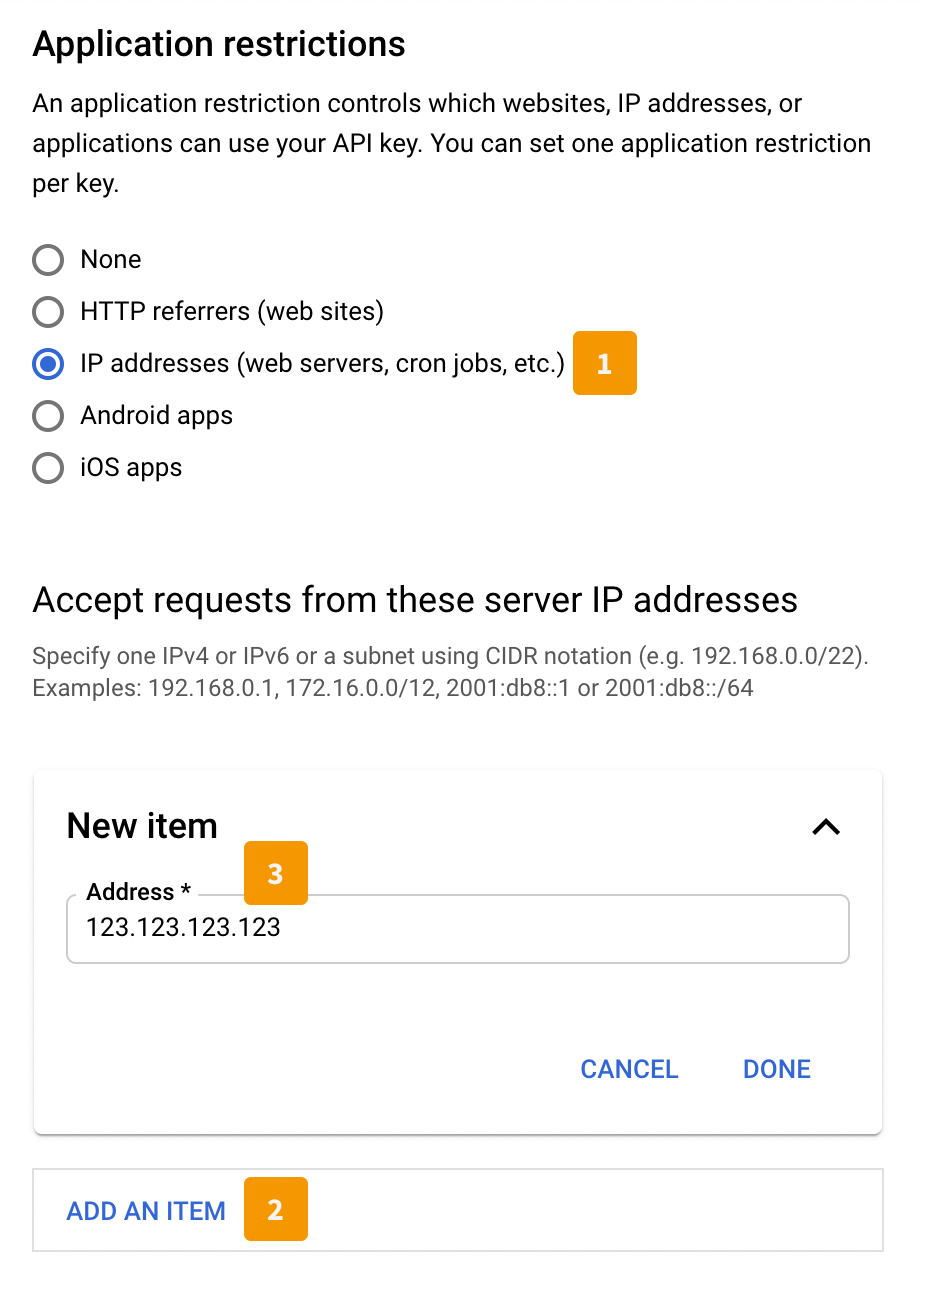The image size is (928, 1298).
Task: Click the Application restrictions heading
Action: (x=219, y=44)
